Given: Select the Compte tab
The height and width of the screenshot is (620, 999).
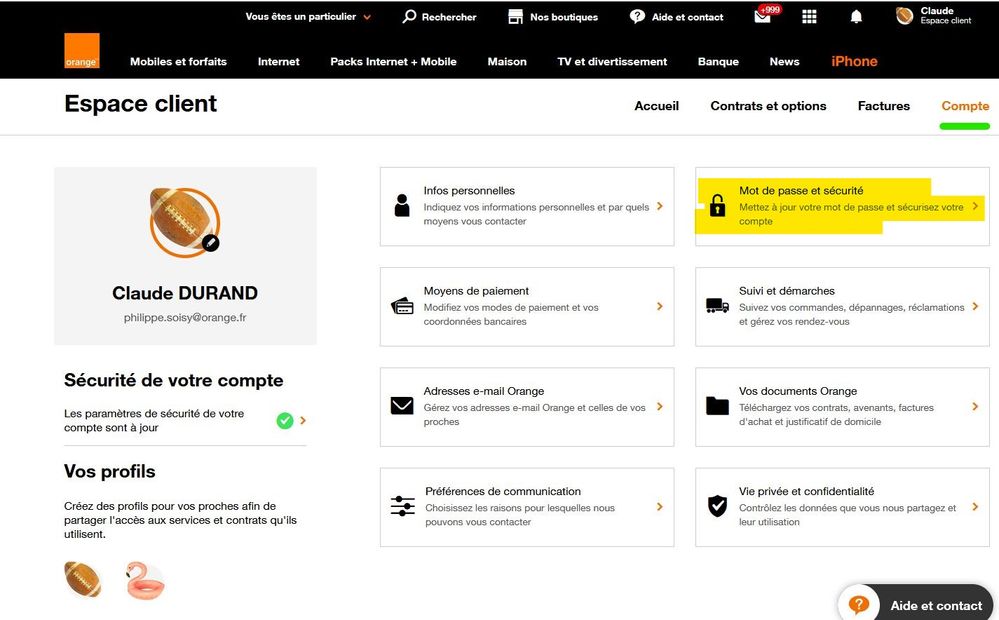Looking at the screenshot, I should (965, 106).
